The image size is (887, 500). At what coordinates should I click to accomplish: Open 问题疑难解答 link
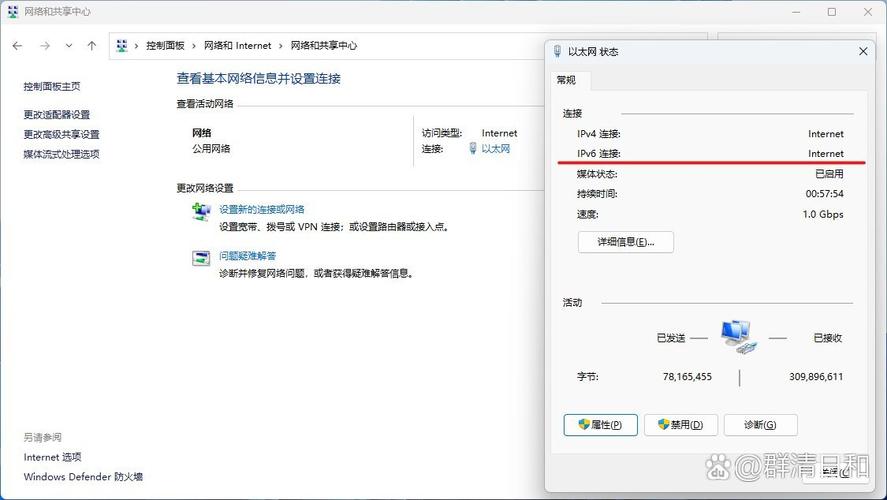click(248, 256)
